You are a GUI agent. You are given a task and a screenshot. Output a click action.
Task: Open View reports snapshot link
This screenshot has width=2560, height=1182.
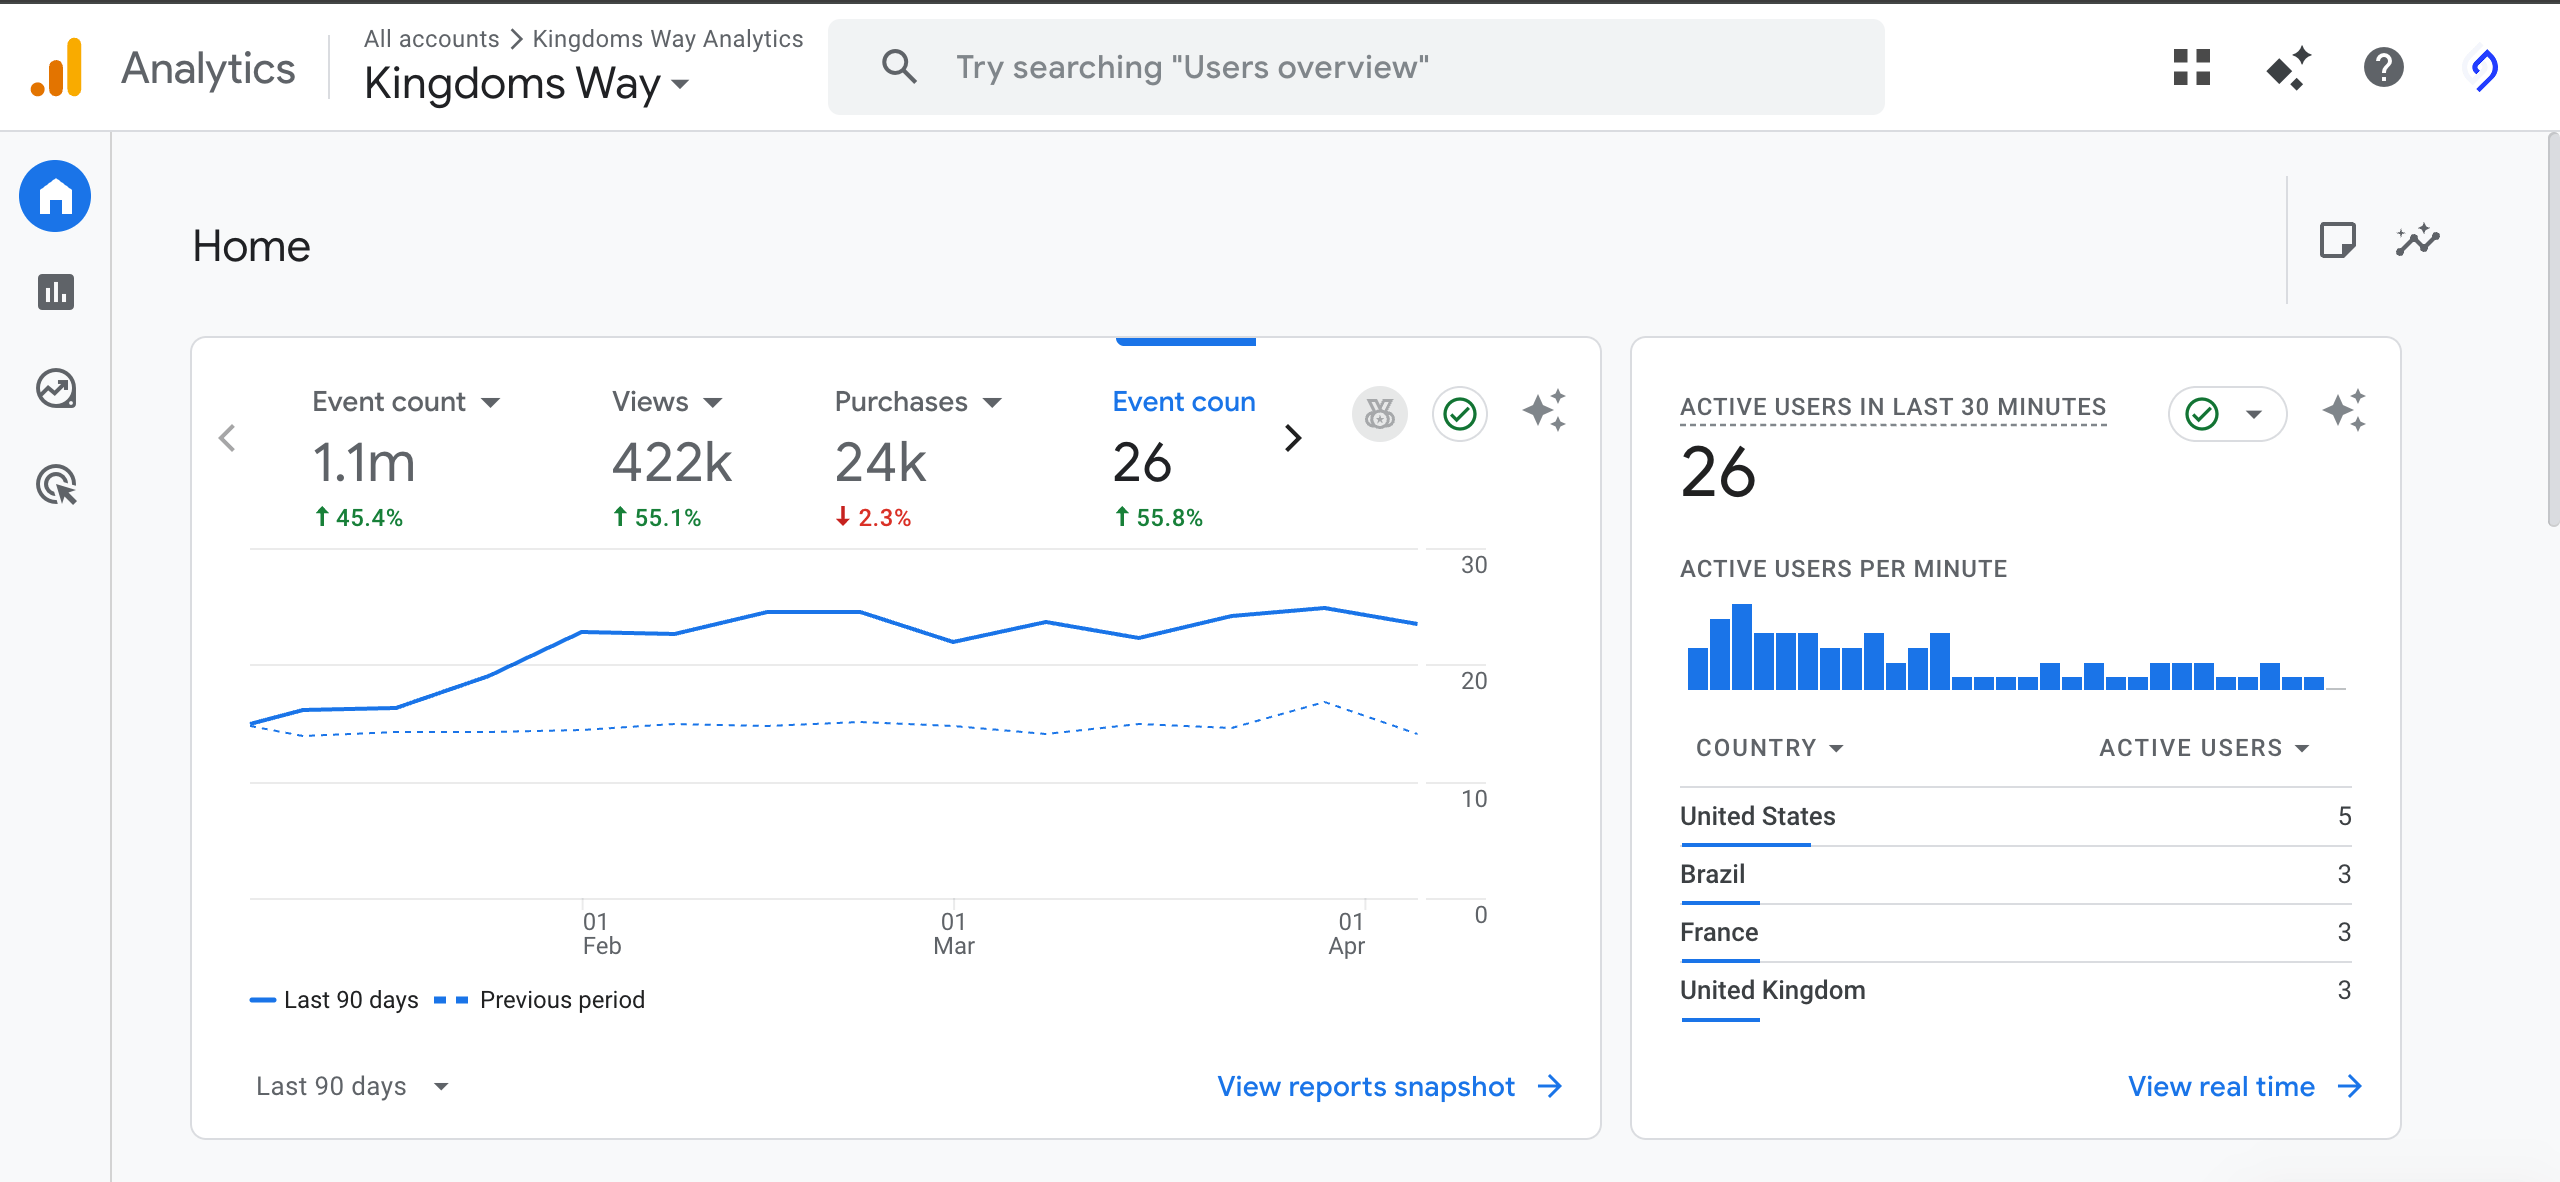[x=1390, y=1086]
